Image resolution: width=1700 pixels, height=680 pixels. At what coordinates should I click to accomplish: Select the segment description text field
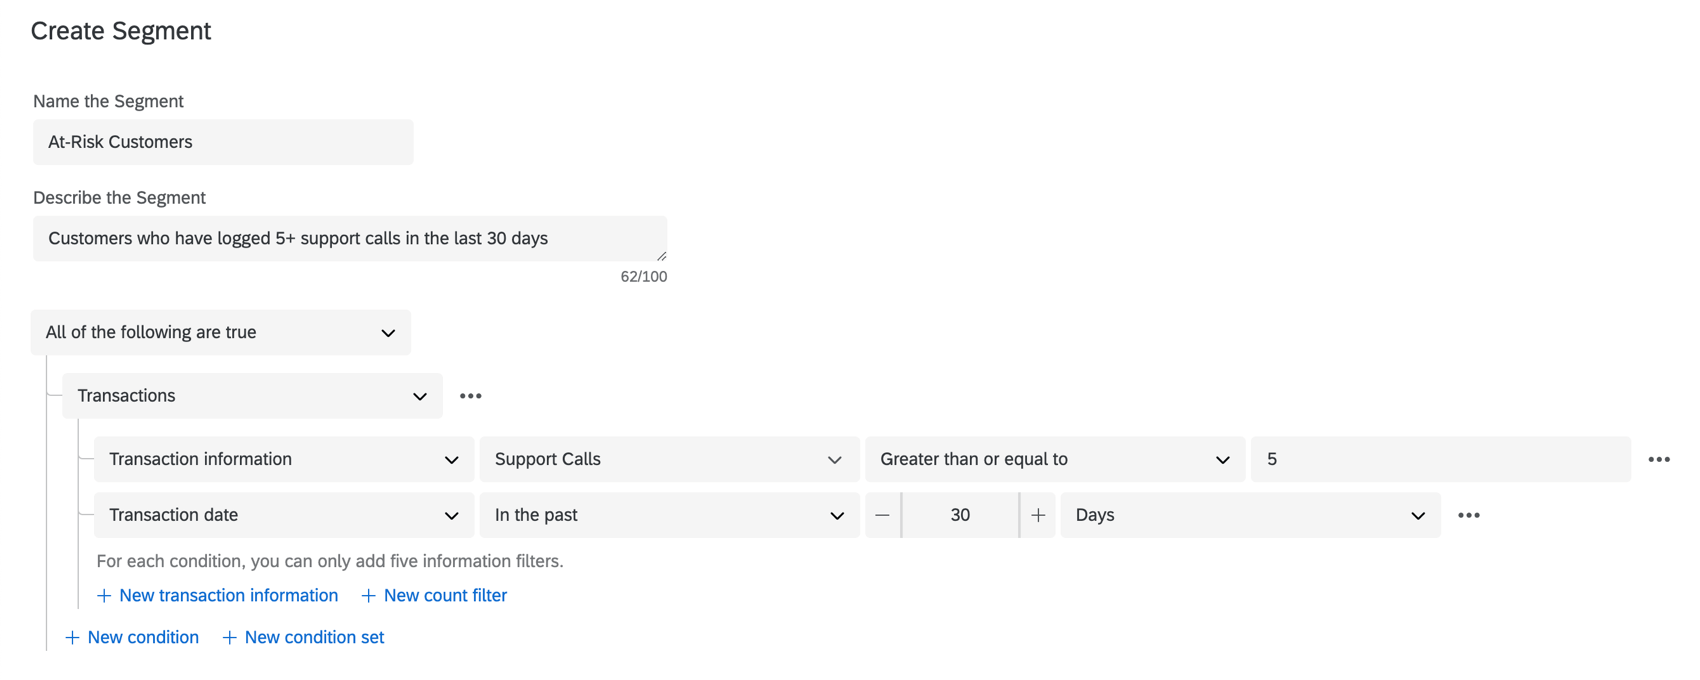(350, 238)
